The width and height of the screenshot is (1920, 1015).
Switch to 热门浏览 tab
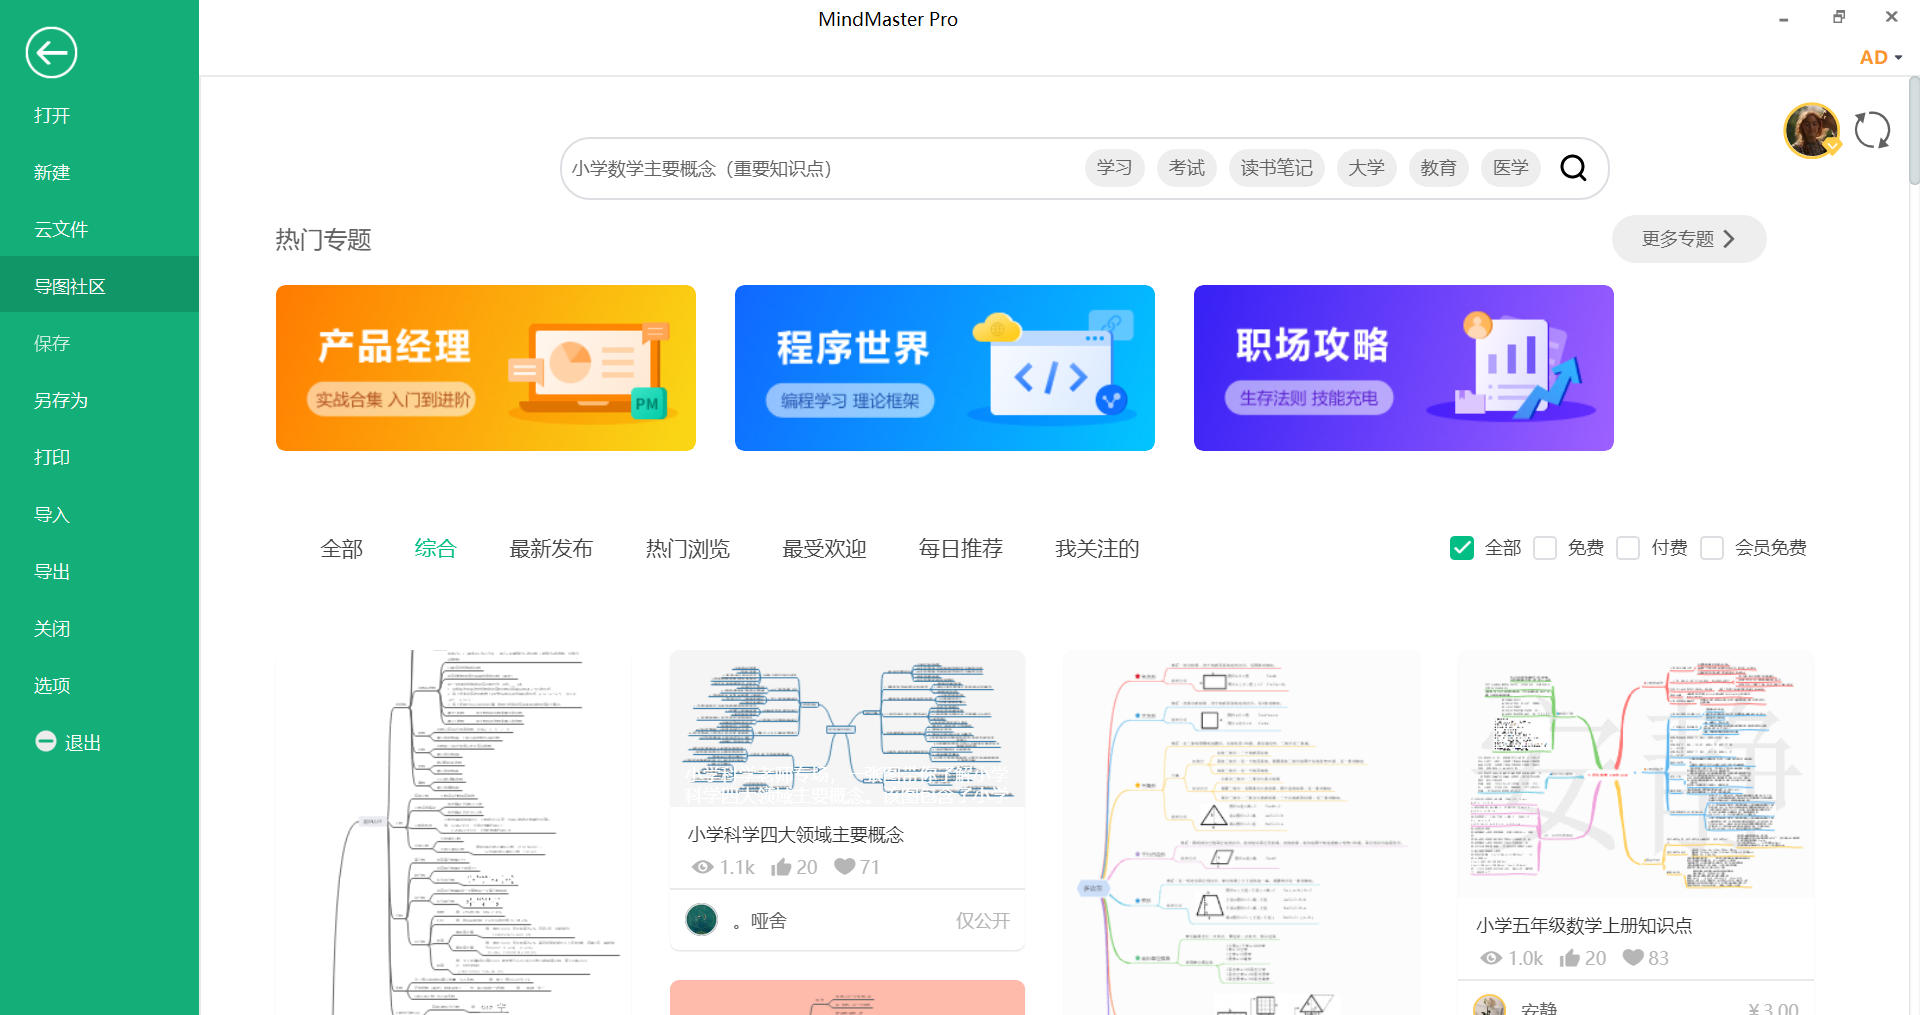pos(688,548)
